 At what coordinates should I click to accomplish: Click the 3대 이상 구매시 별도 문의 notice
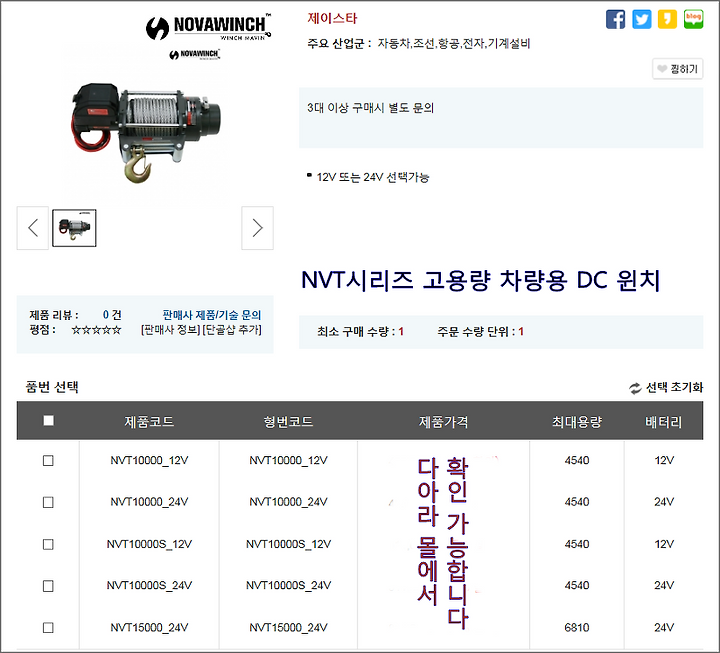[371, 108]
